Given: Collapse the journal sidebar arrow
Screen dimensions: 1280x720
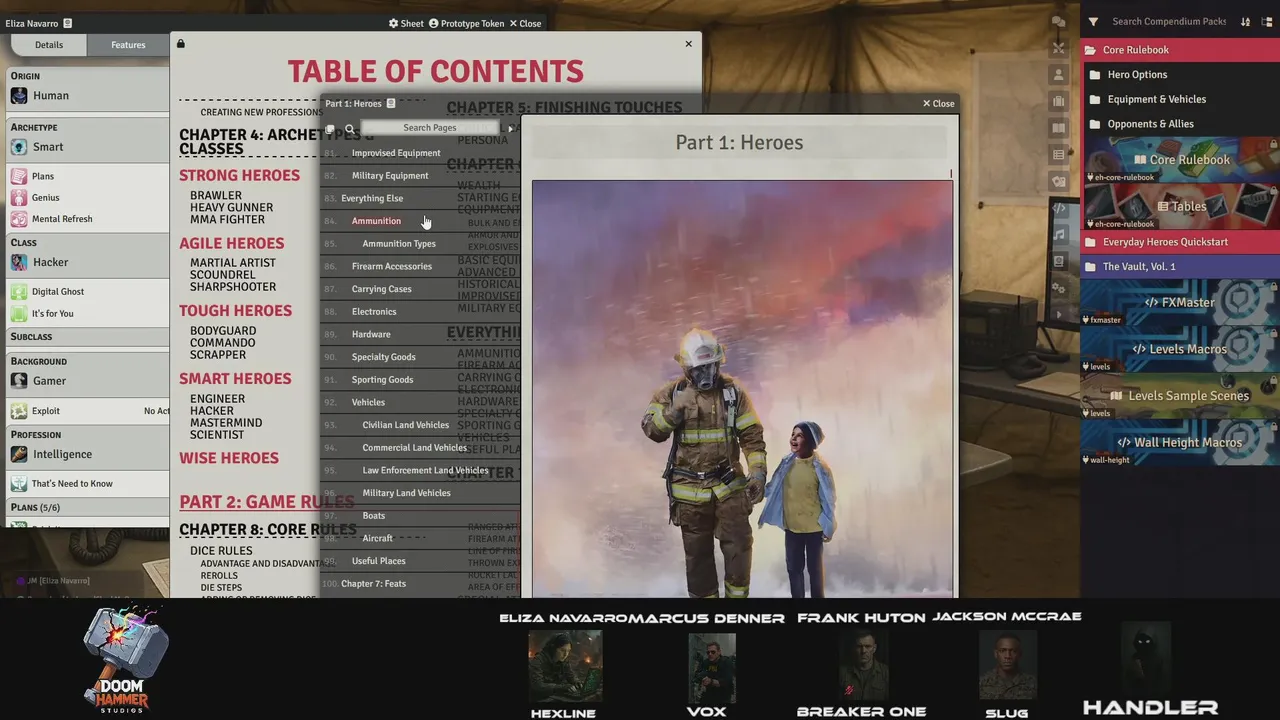Looking at the screenshot, I should click(510, 128).
